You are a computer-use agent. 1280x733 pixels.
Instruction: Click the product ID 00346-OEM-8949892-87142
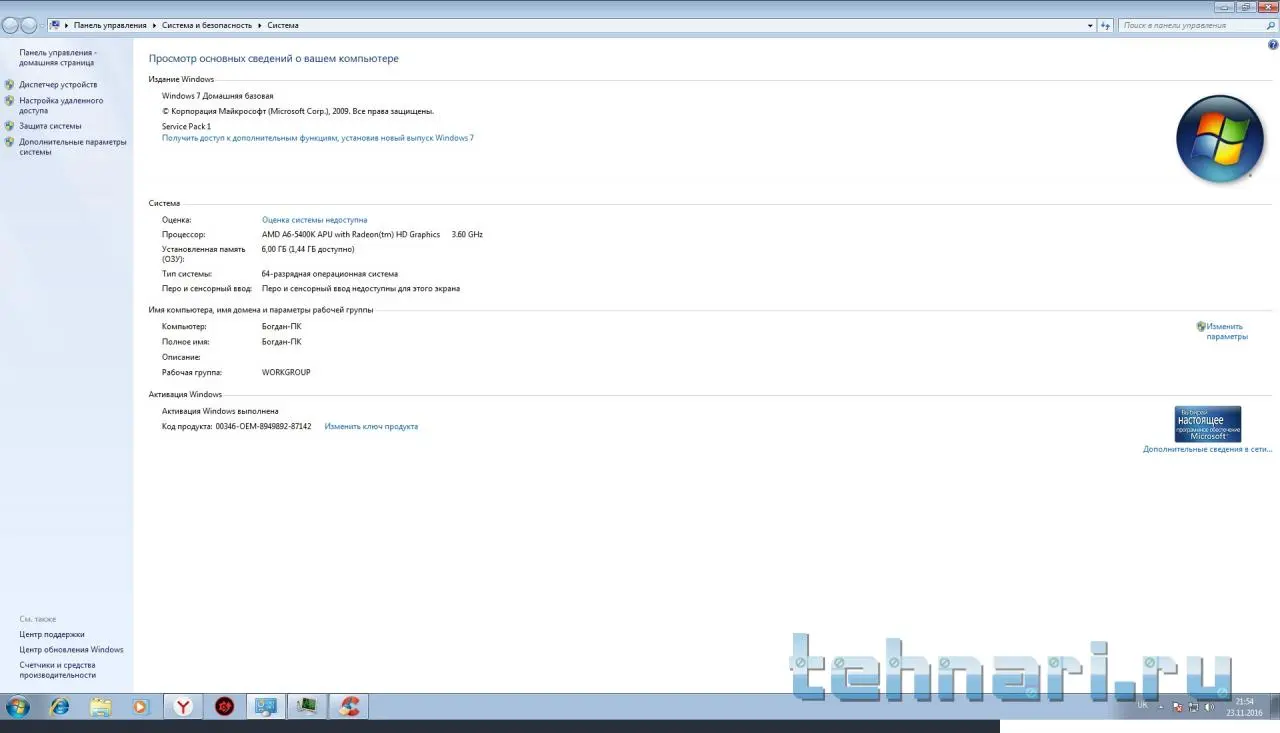(x=263, y=426)
